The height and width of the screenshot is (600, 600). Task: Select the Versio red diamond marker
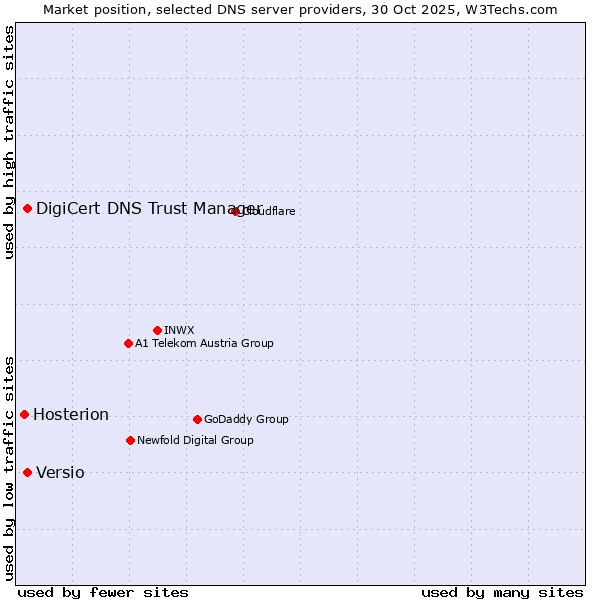click(x=28, y=472)
